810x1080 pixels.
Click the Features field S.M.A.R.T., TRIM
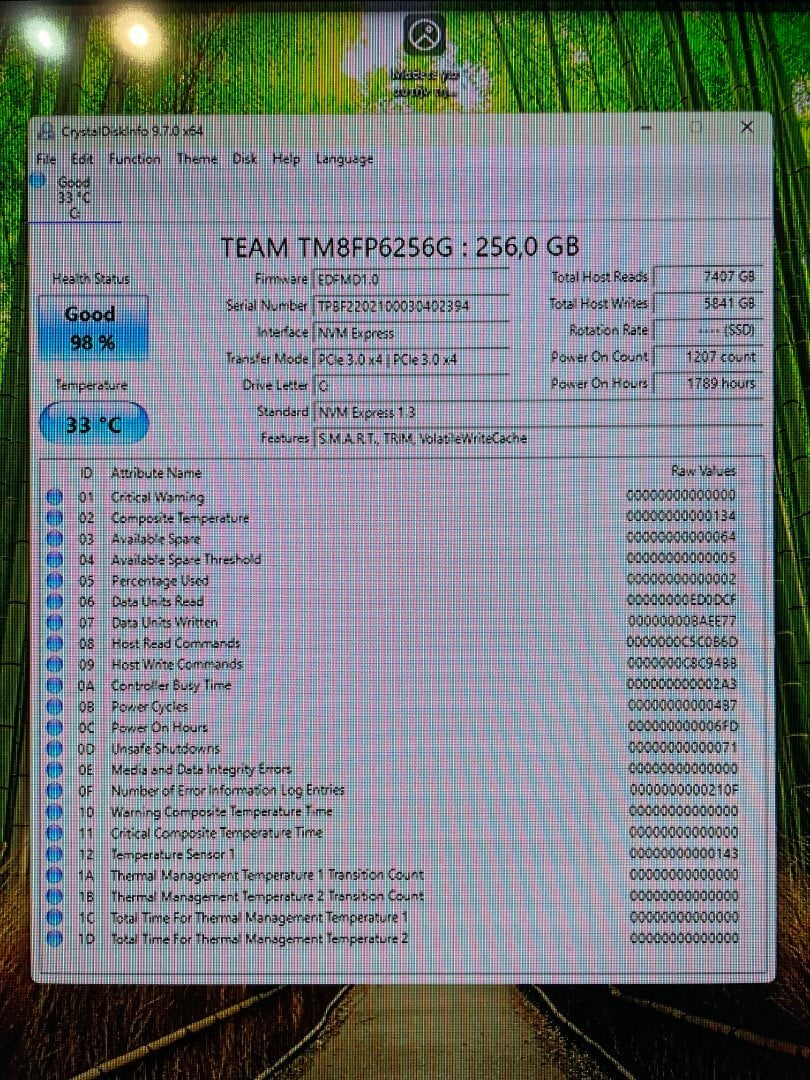[x=538, y=438]
